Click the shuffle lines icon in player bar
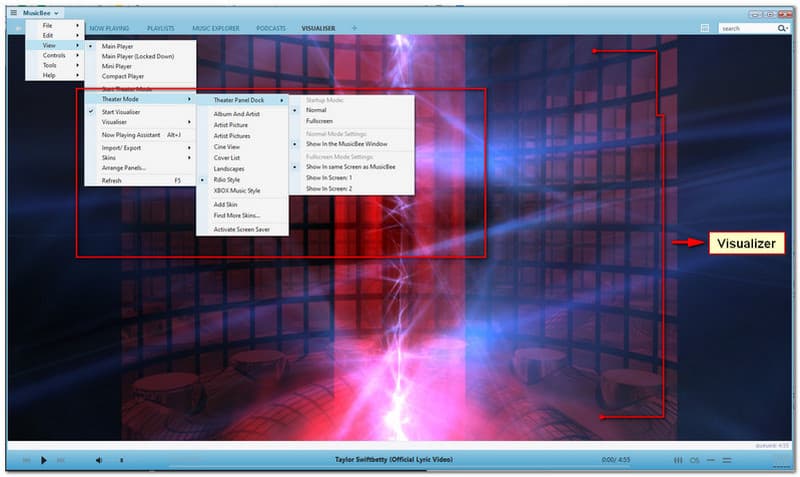 click(727, 460)
